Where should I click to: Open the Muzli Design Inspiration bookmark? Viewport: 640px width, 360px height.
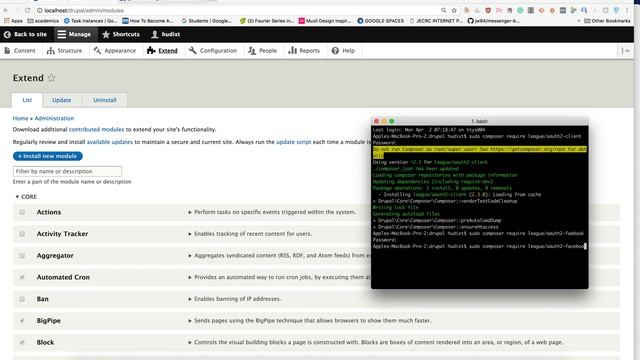pyautogui.click(x=325, y=21)
